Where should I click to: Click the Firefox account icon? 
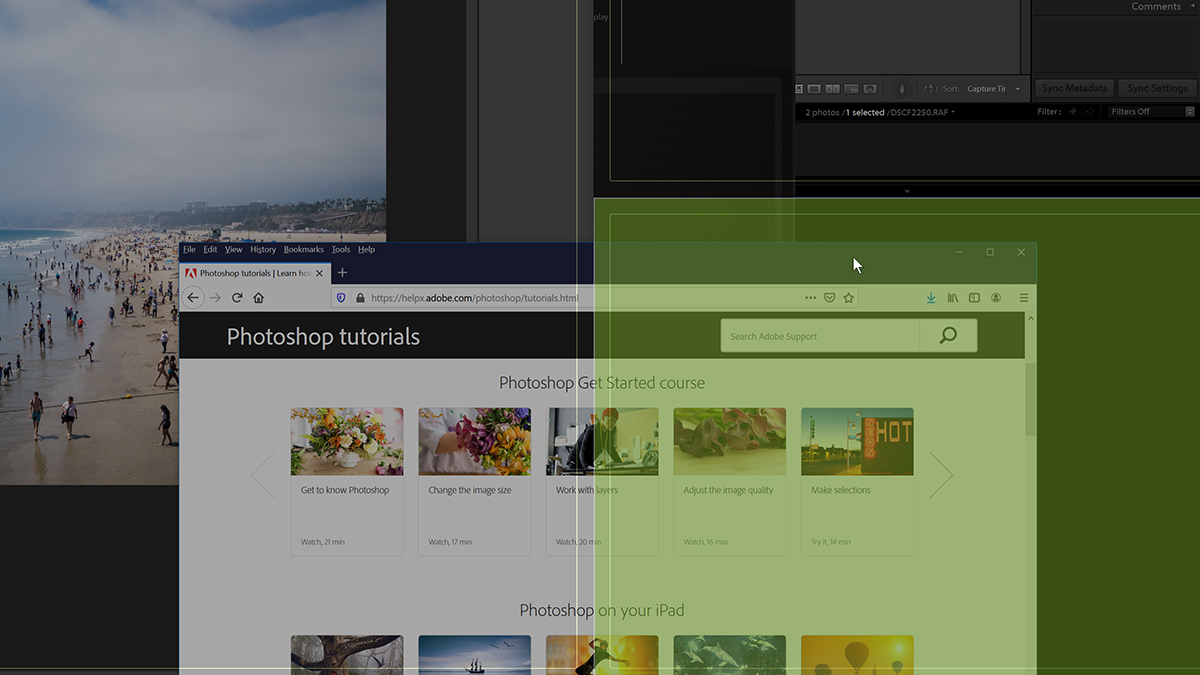coord(996,297)
